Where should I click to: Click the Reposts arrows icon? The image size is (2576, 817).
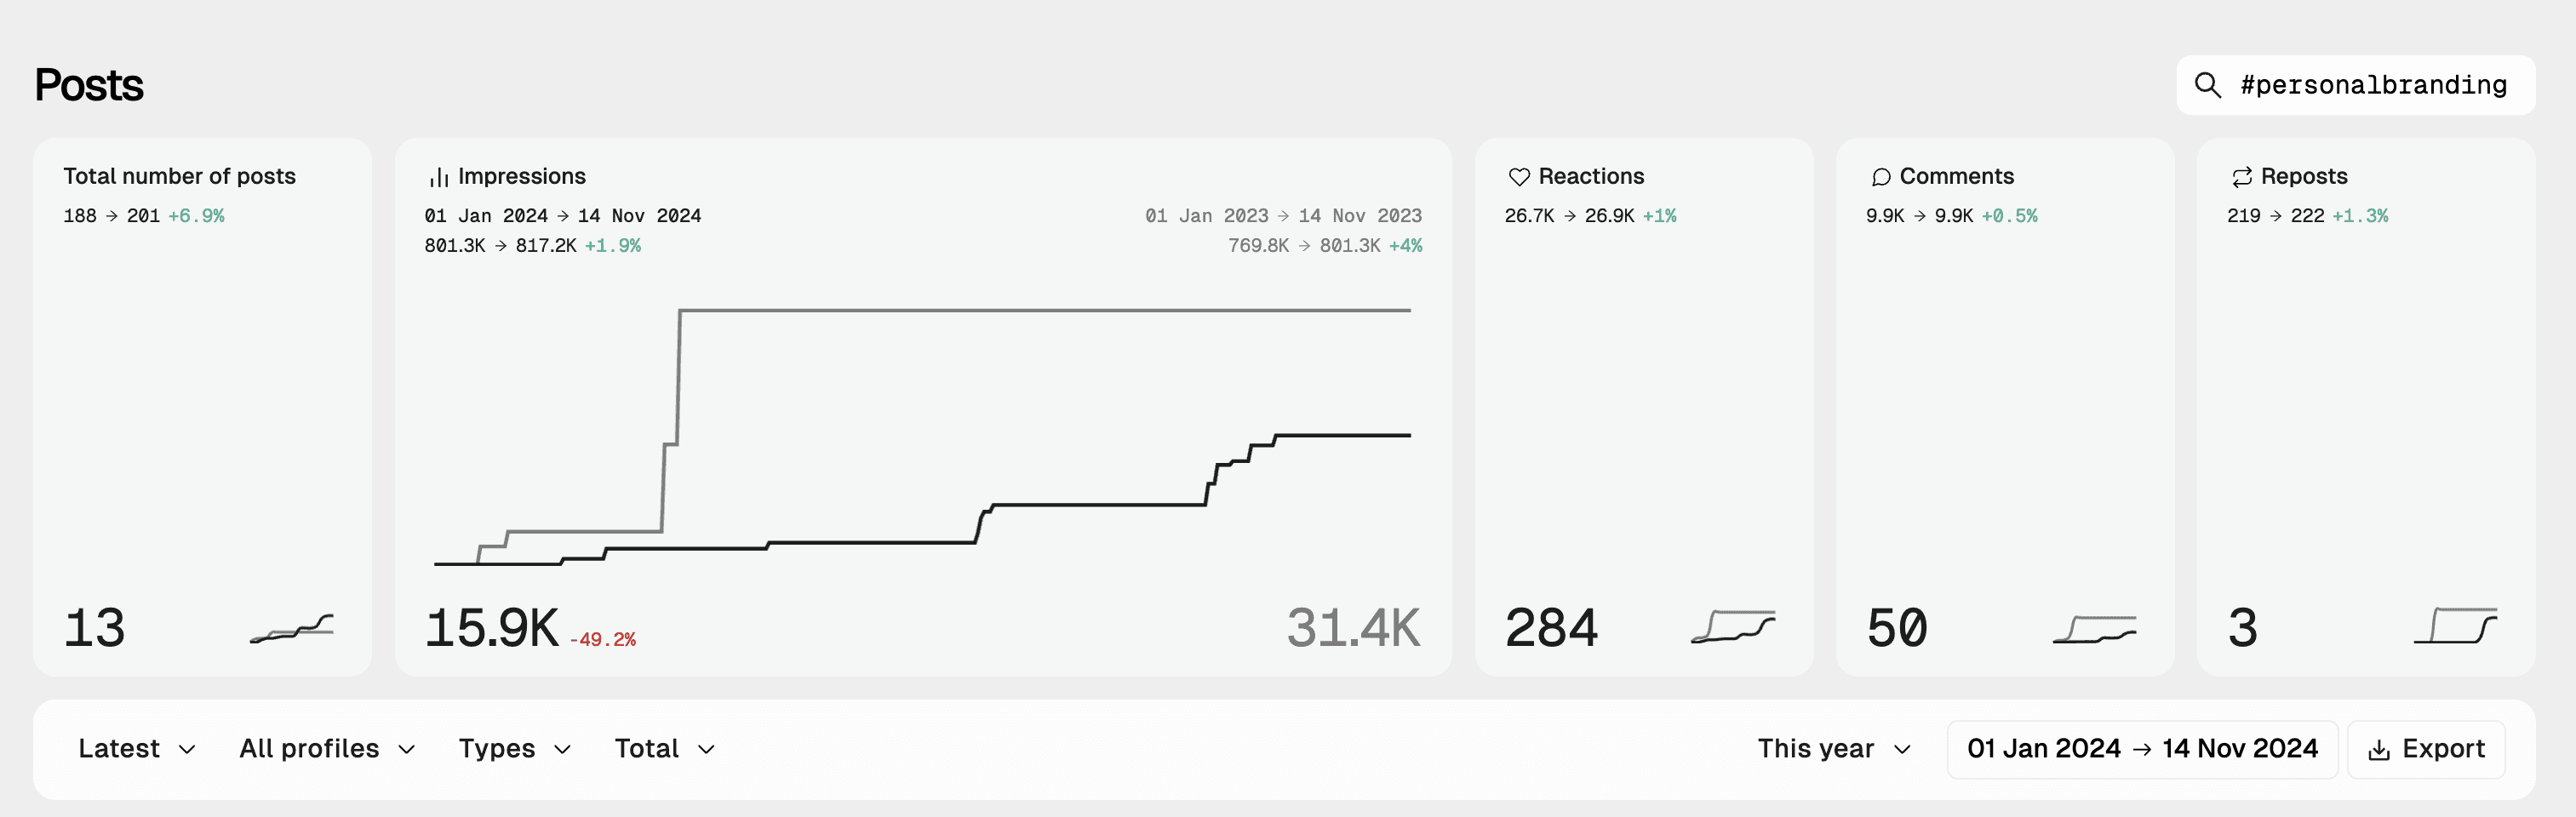click(2241, 177)
